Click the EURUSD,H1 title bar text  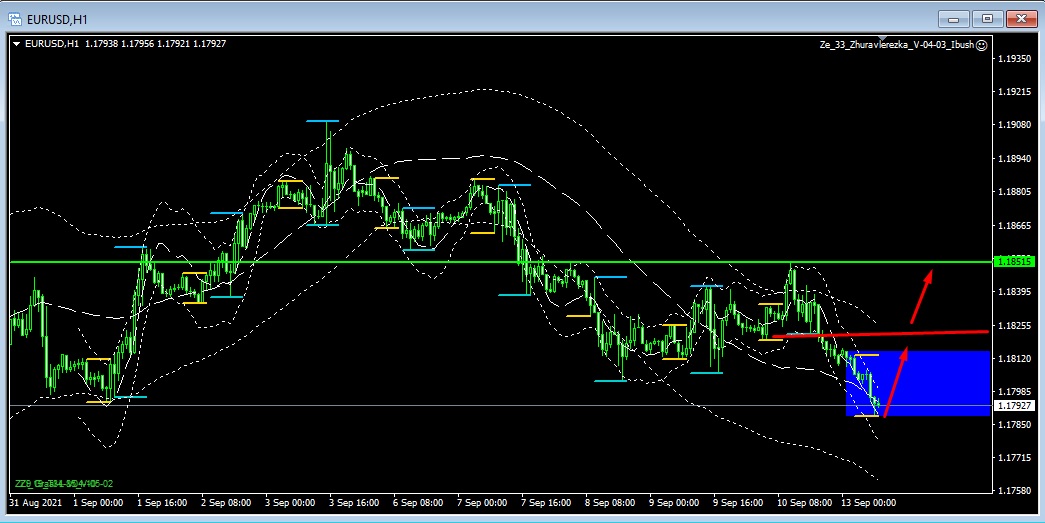[60, 17]
